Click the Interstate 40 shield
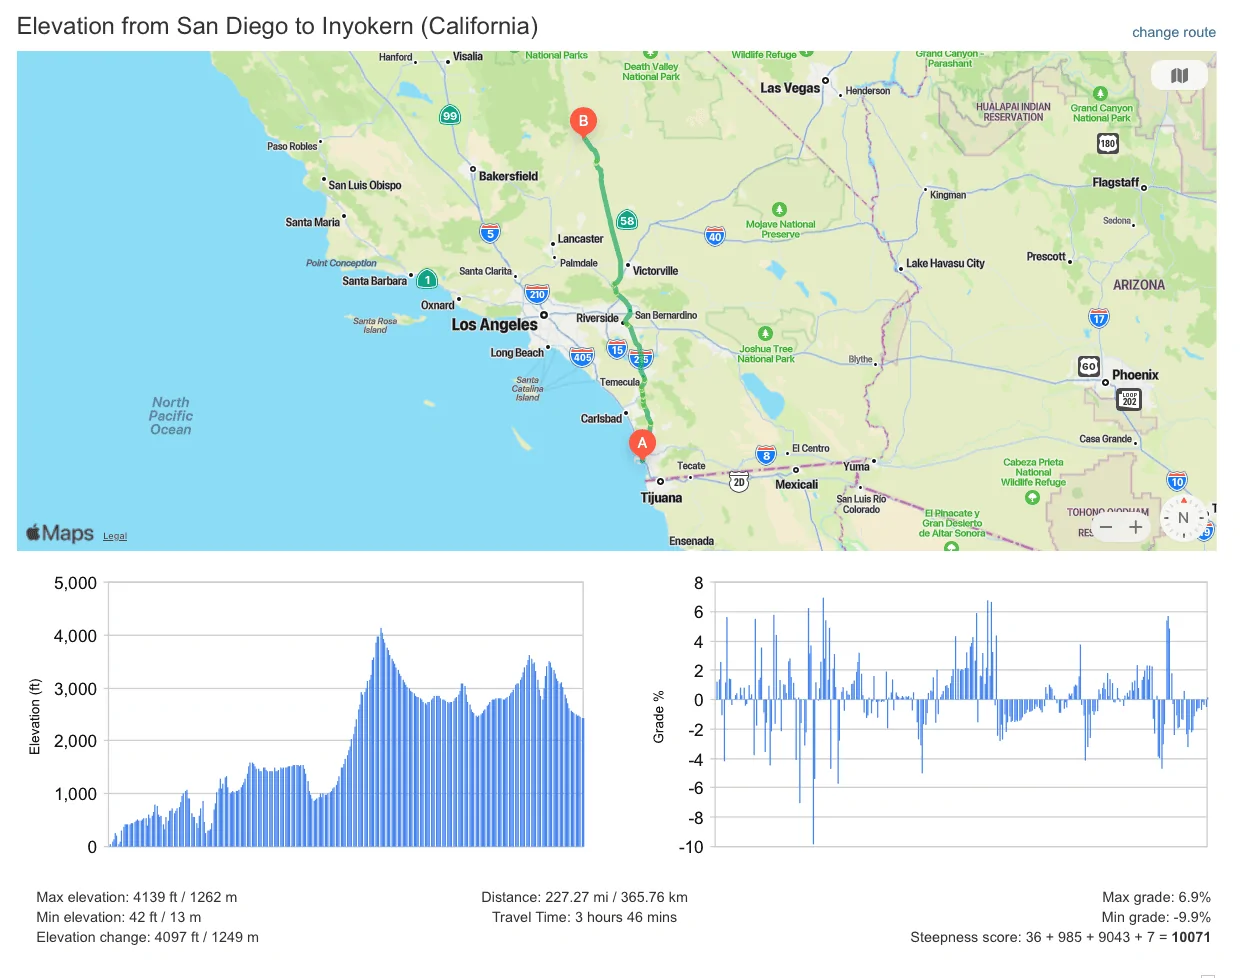 (715, 236)
